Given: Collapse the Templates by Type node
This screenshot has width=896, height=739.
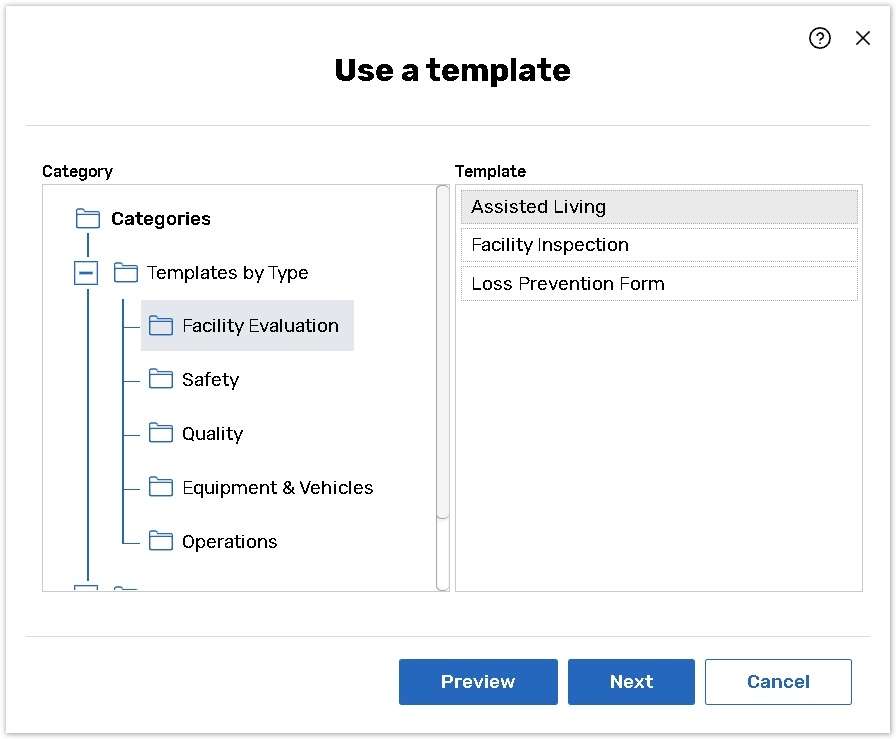Looking at the screenshot, I should click(86, 272).
